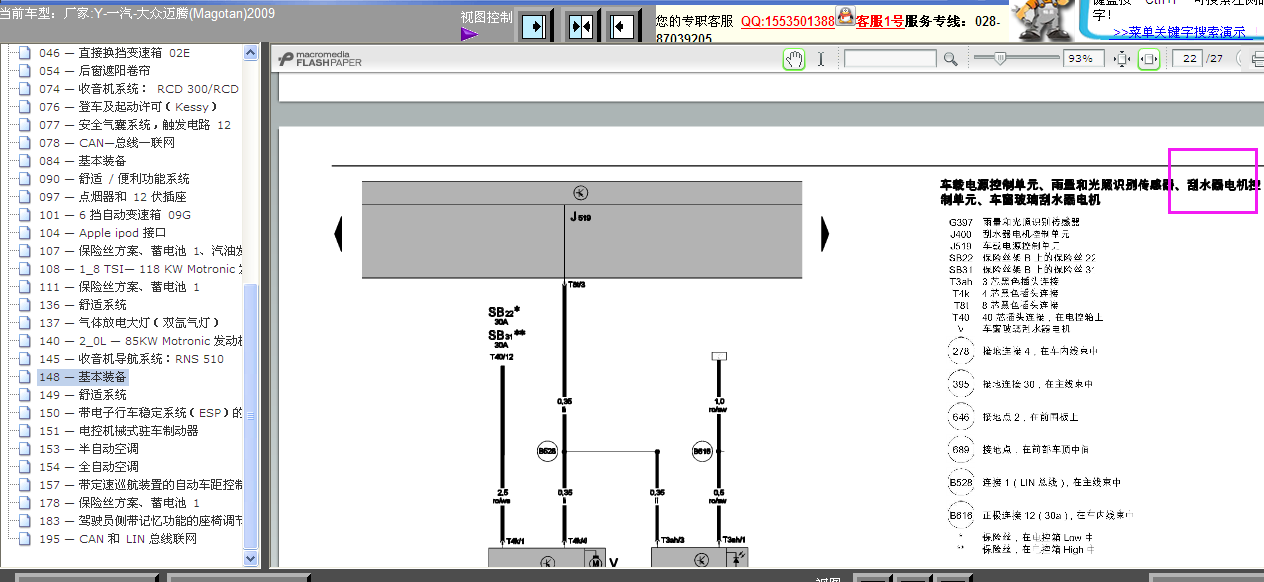The width and height of the screenshot is (1264, 582).
Task: Select 140 — 2_0L 85KW Motronic
Action: [x=140, y=341]
